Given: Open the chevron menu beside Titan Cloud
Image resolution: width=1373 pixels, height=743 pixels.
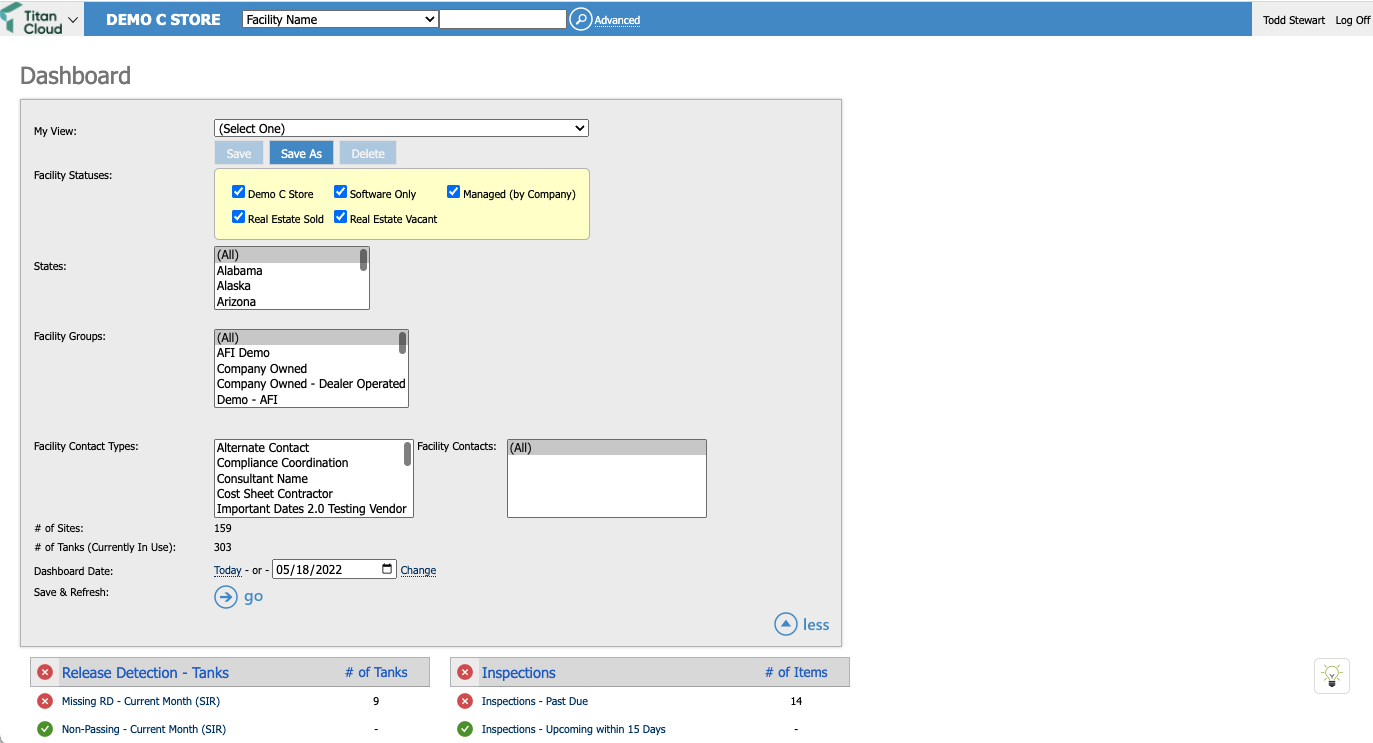Looking at the screenshot, I should pos(70,18).
